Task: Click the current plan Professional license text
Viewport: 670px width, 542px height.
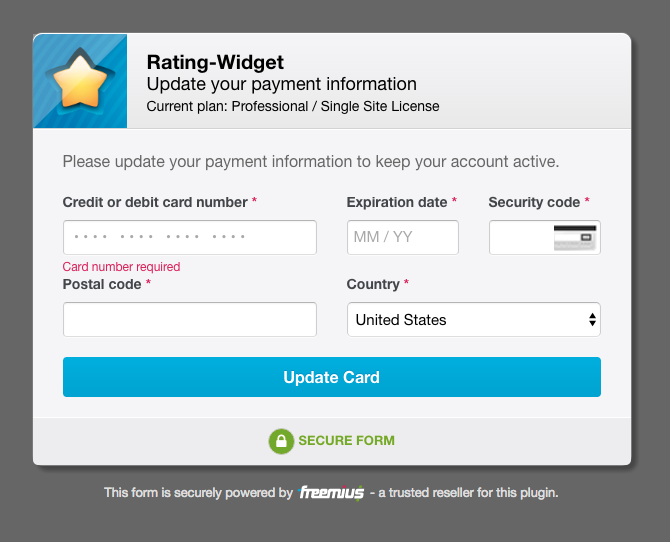Action: (293, 106)
